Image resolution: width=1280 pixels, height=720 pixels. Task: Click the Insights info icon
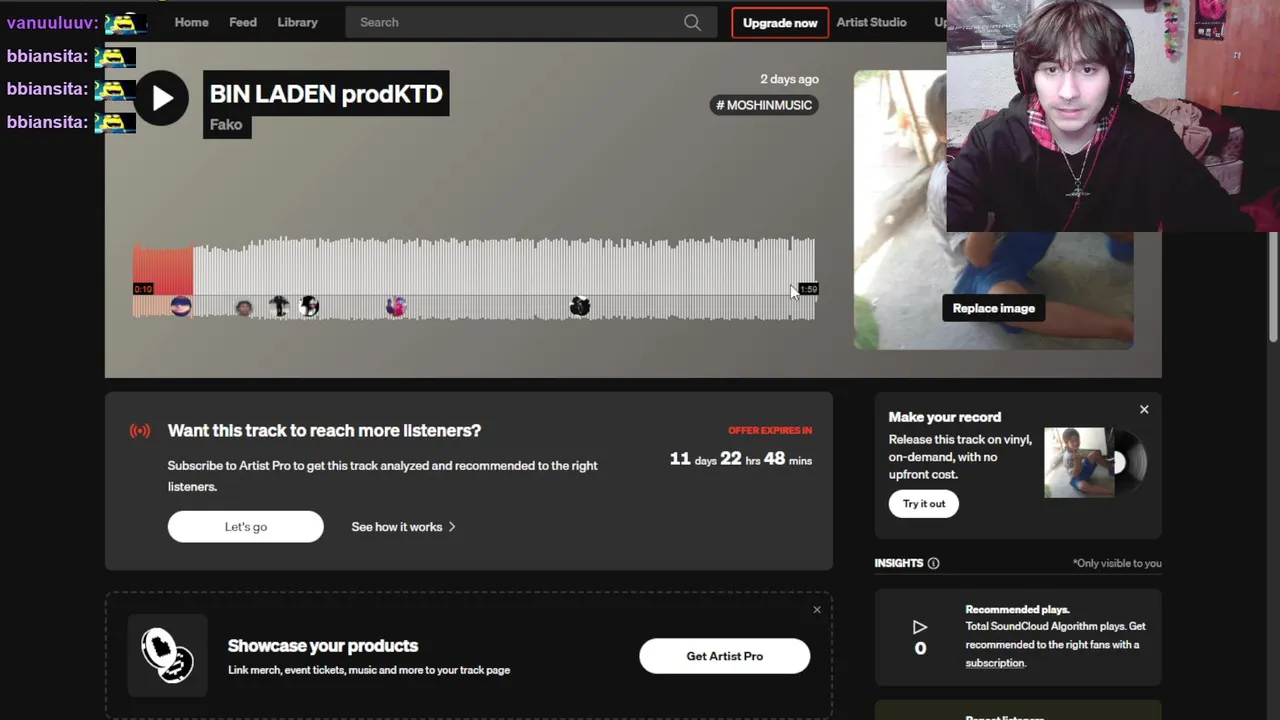pos(933,563)
